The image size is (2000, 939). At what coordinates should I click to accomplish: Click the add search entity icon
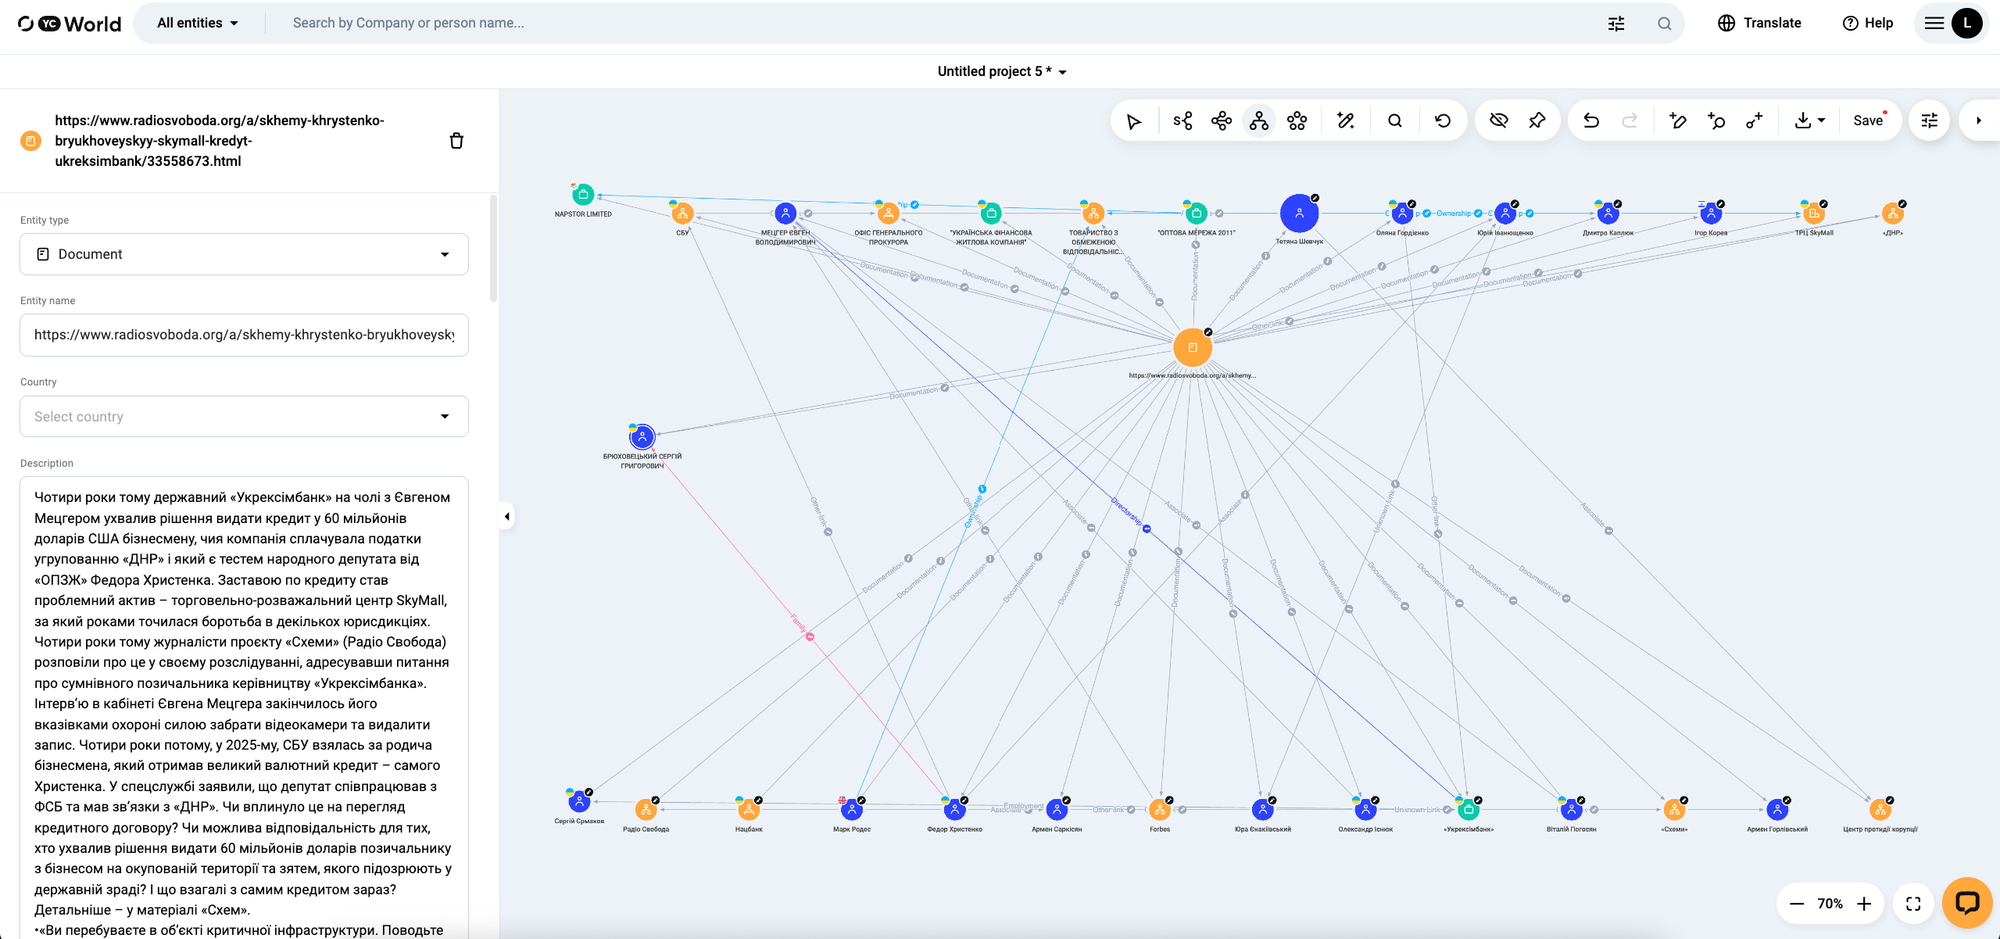click(x=1716, y=121)
